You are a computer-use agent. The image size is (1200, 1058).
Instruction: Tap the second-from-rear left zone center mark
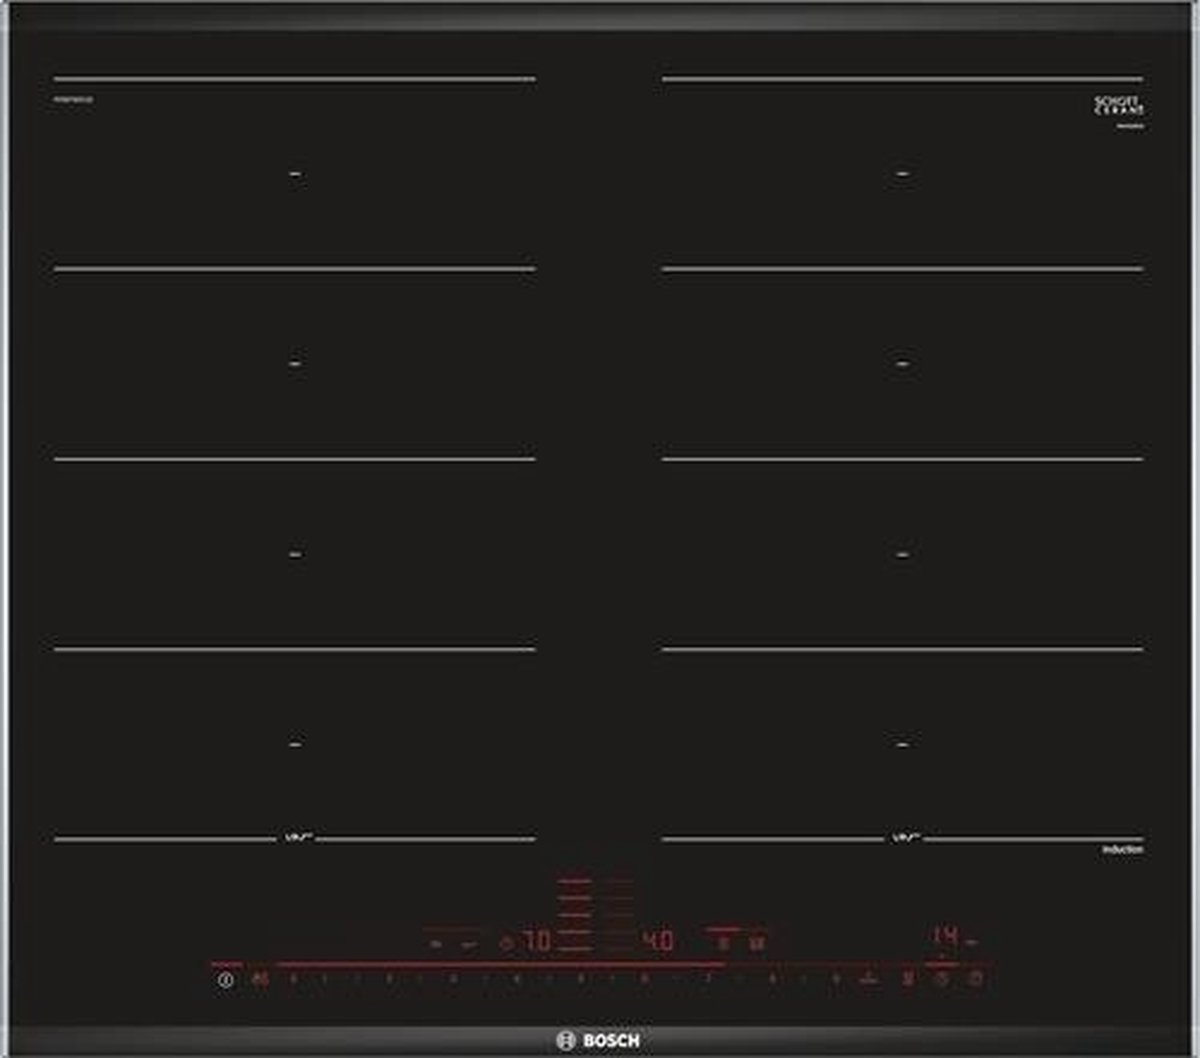tap(295, 364)
